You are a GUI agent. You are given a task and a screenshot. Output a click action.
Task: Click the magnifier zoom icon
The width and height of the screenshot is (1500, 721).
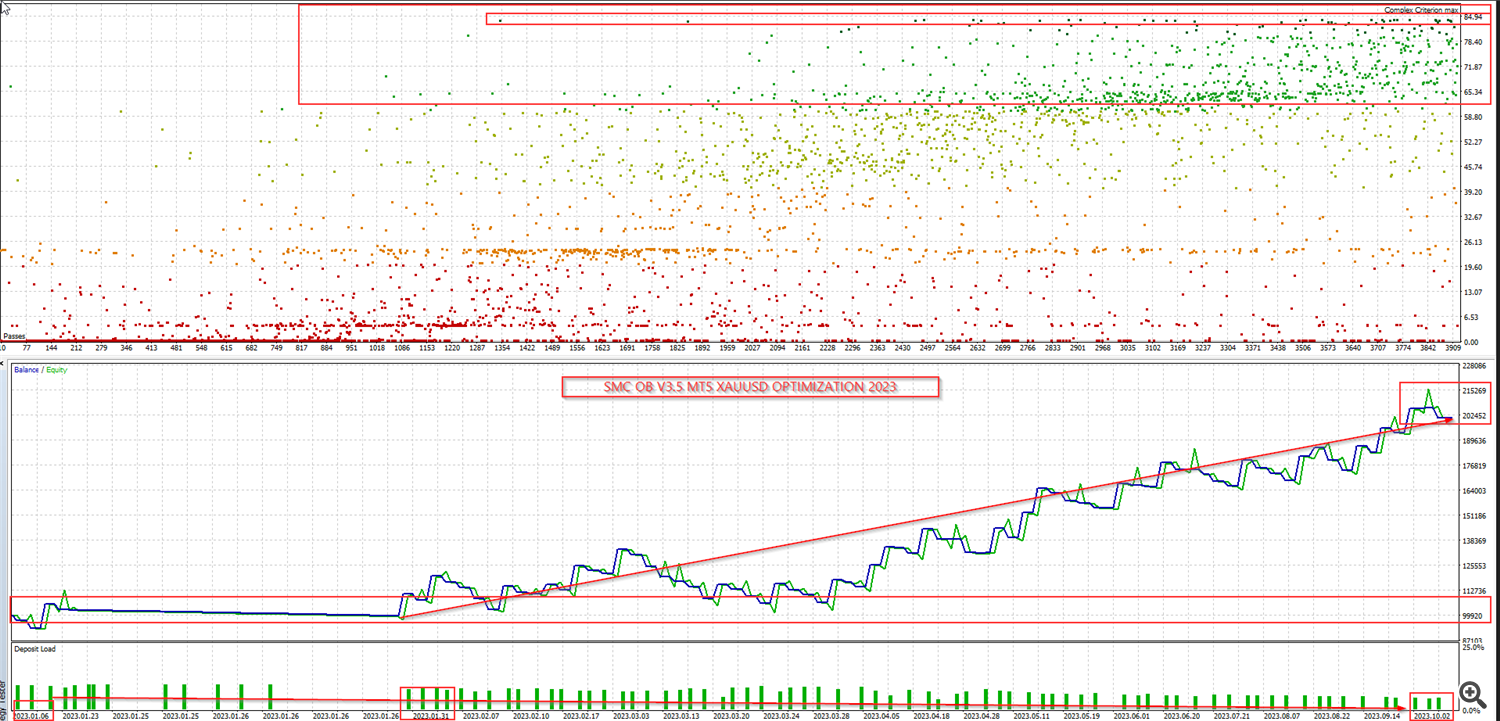click(x=1470, y=693)
